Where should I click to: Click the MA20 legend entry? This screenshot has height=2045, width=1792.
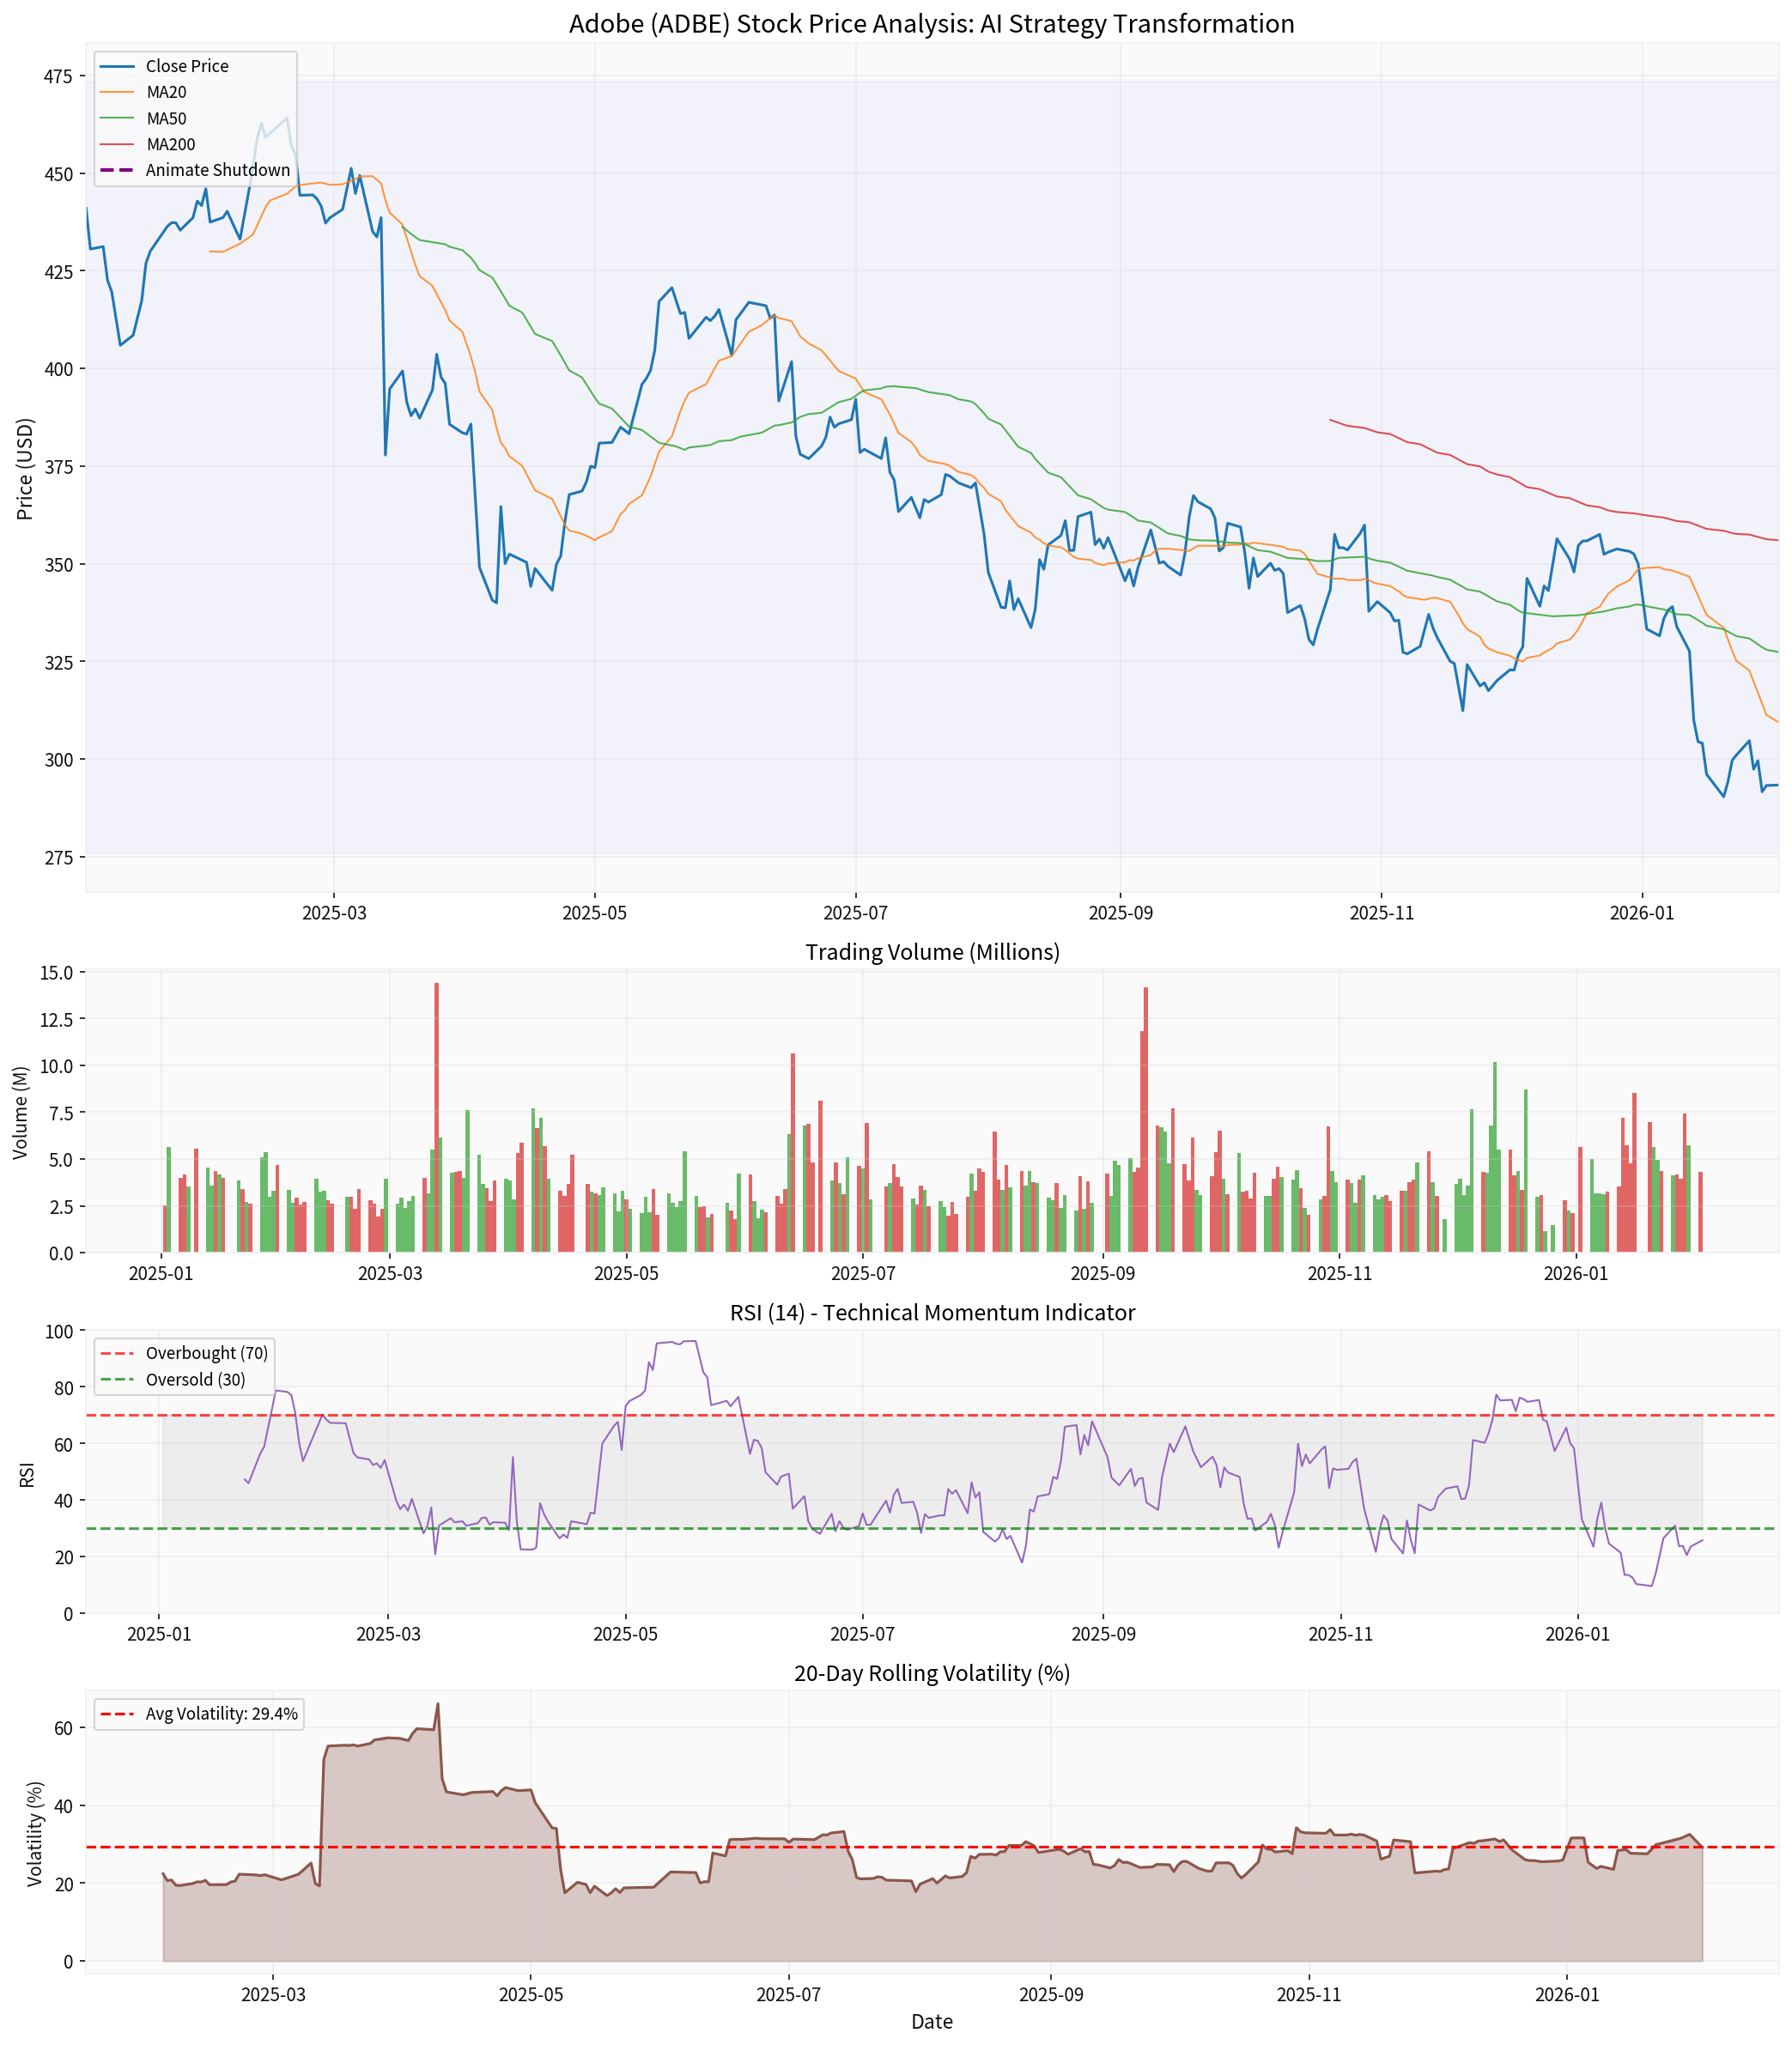(x=166, y=92)
